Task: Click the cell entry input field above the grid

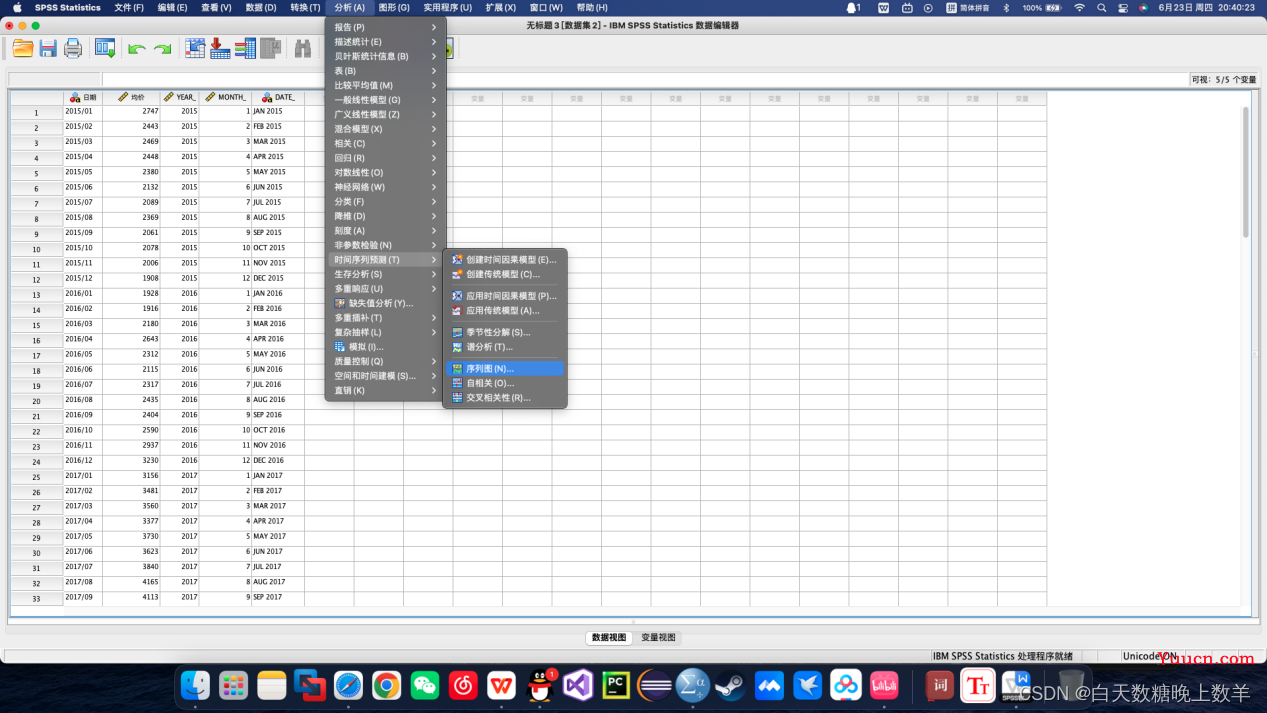Action: coord(644,79)
